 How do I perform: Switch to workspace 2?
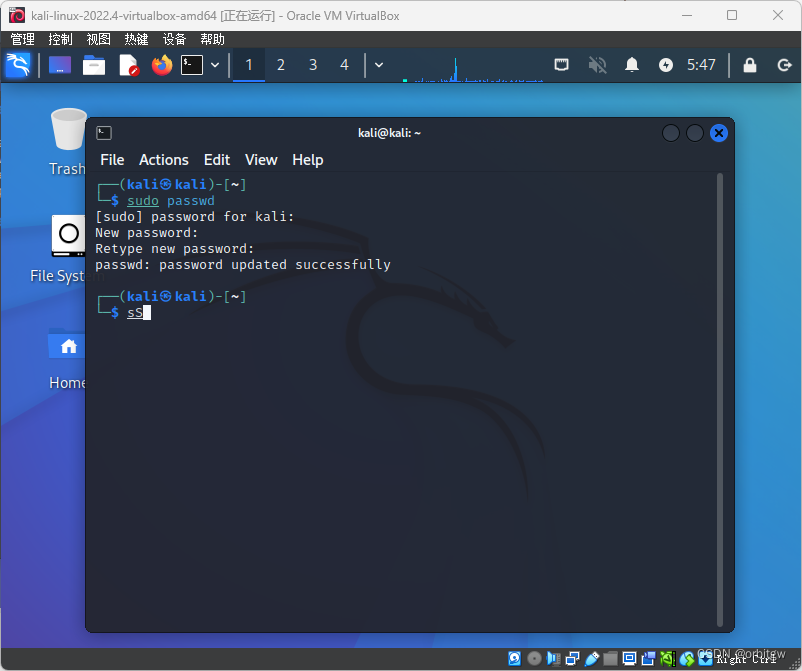coord(281,65)
